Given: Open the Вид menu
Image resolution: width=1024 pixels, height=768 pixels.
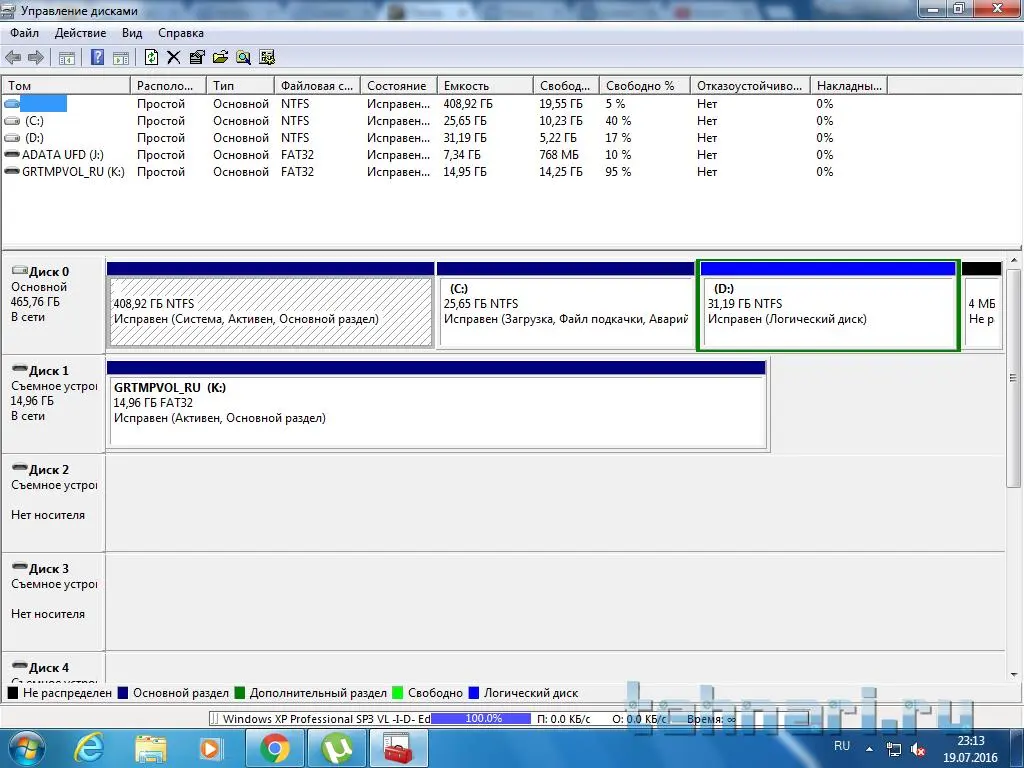Looking at the screenshot, I should (x=132, y=33).
